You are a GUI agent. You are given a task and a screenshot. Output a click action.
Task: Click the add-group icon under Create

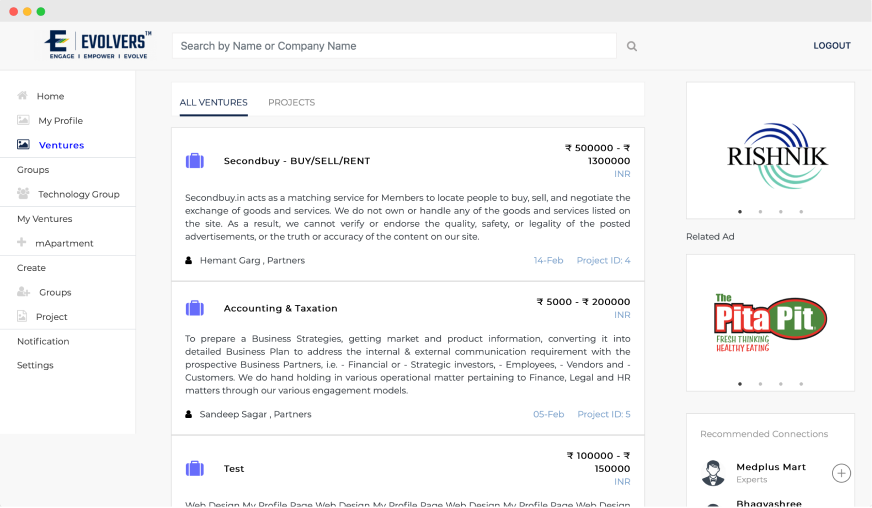23,292
